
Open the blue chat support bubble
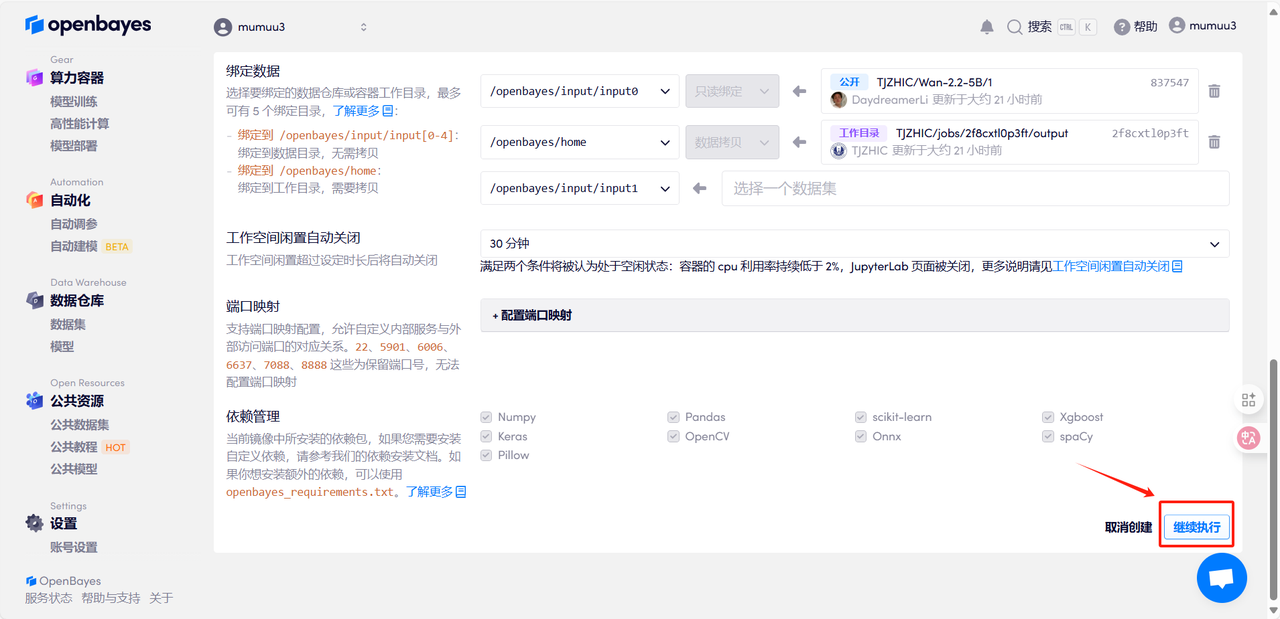pos(1221,577)
